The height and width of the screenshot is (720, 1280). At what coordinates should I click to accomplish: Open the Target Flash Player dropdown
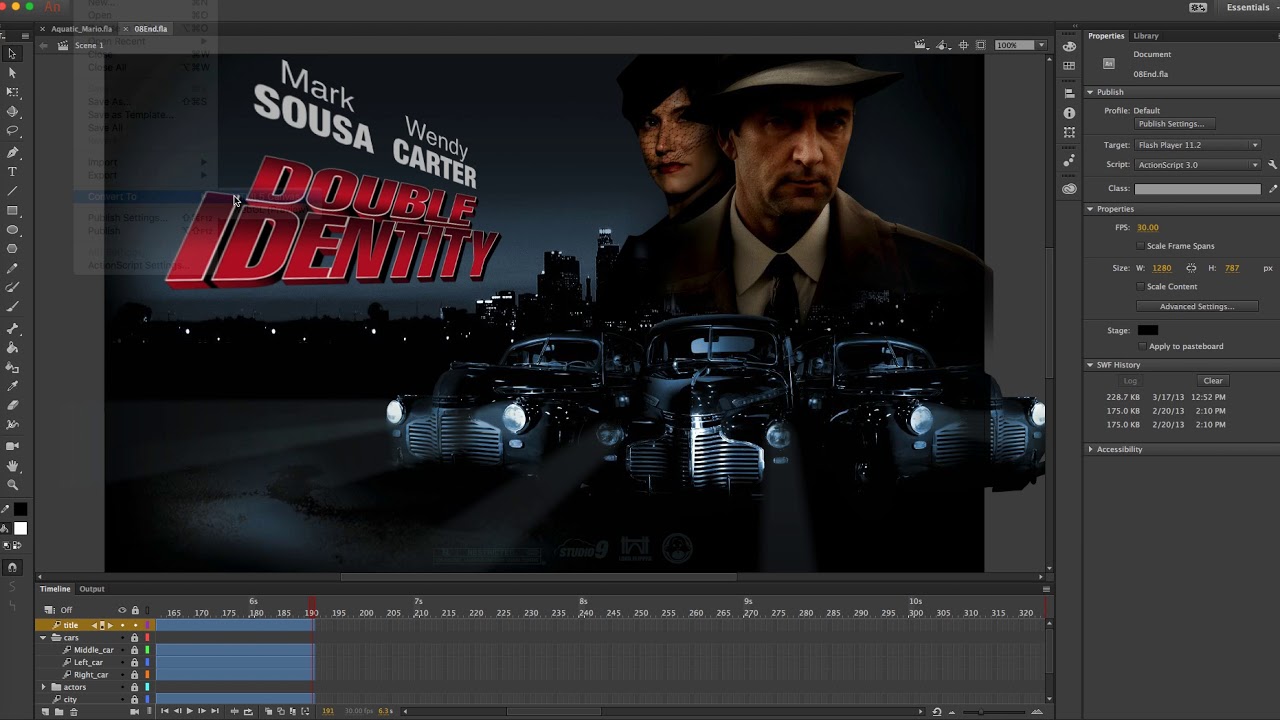[1197, 145]
